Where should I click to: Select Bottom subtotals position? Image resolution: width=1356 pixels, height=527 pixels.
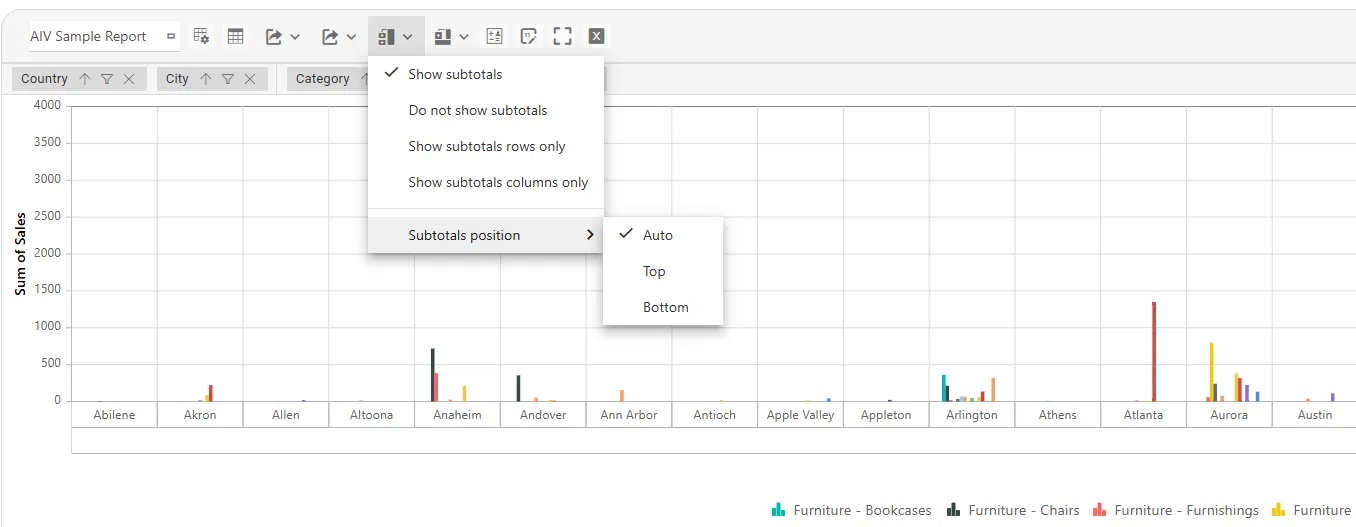click(663, 307)
